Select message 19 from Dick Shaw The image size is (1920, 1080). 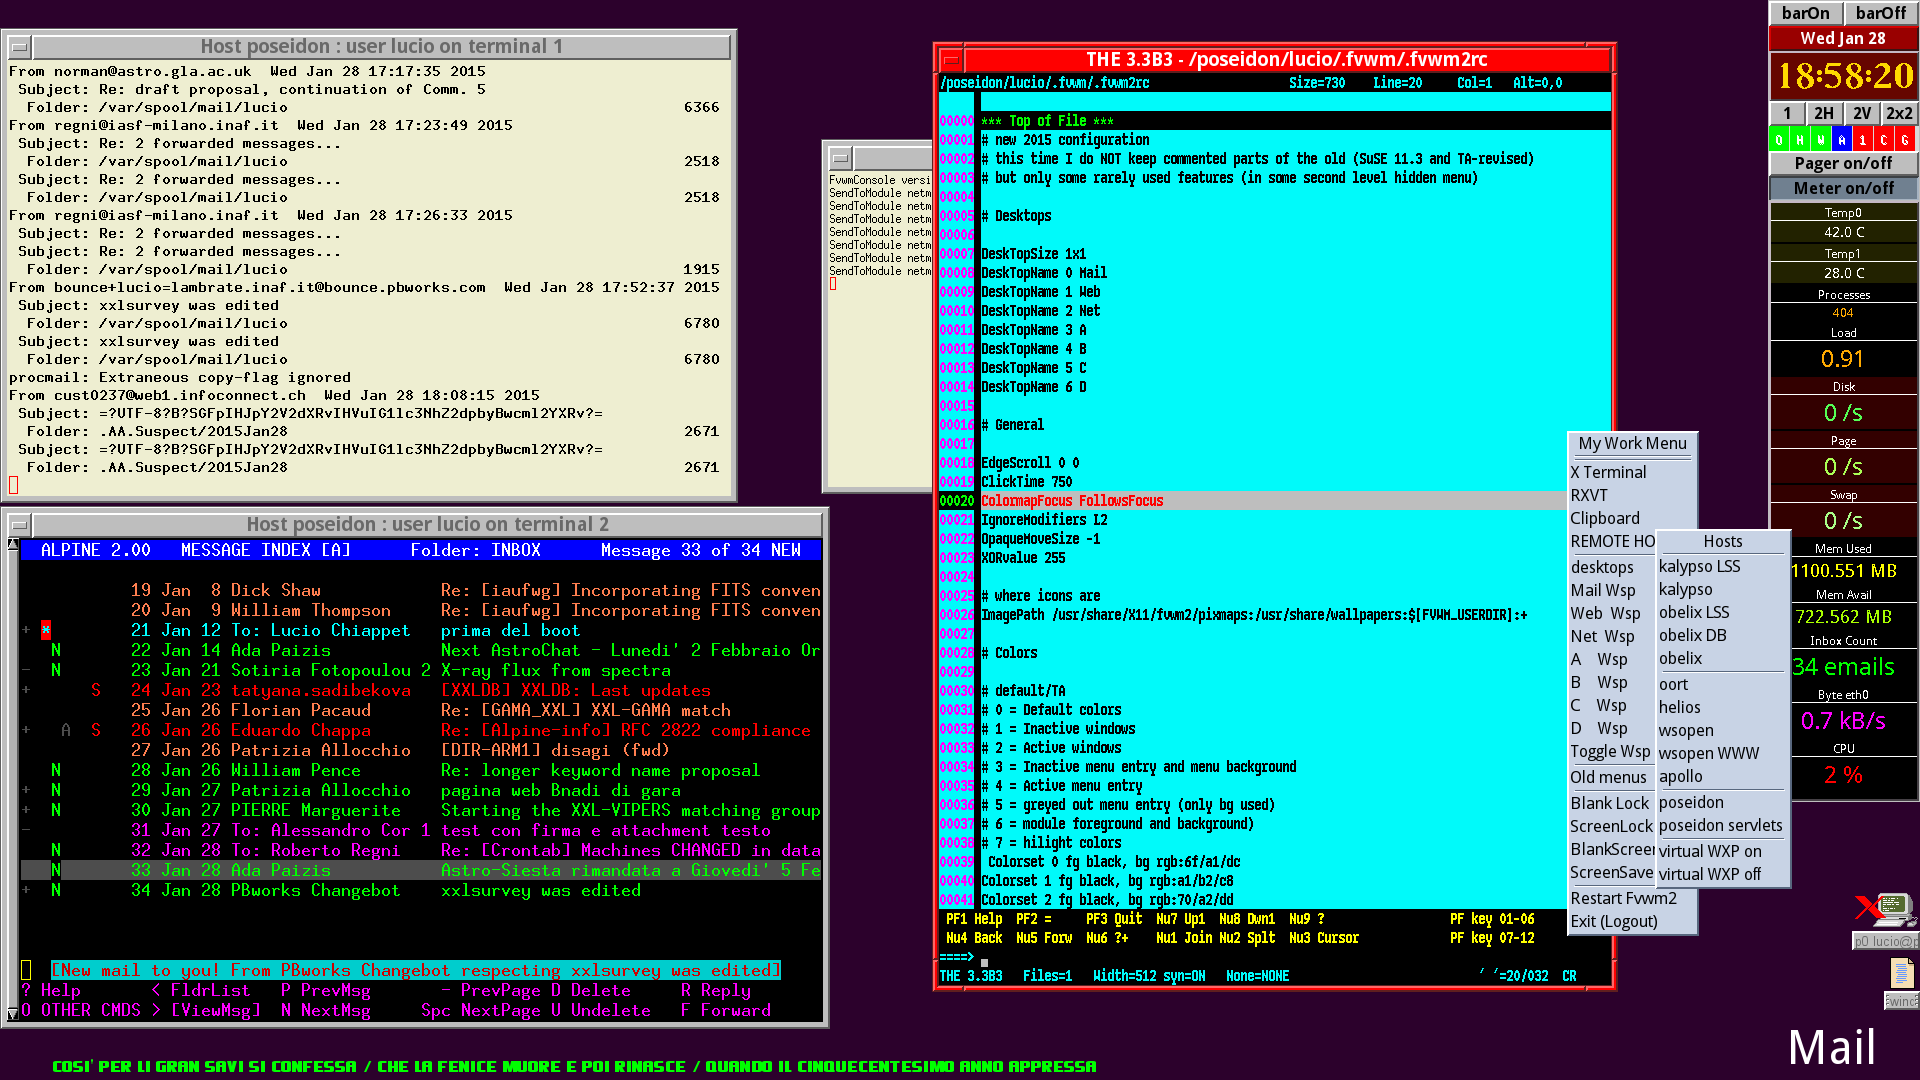coord(421,590)
